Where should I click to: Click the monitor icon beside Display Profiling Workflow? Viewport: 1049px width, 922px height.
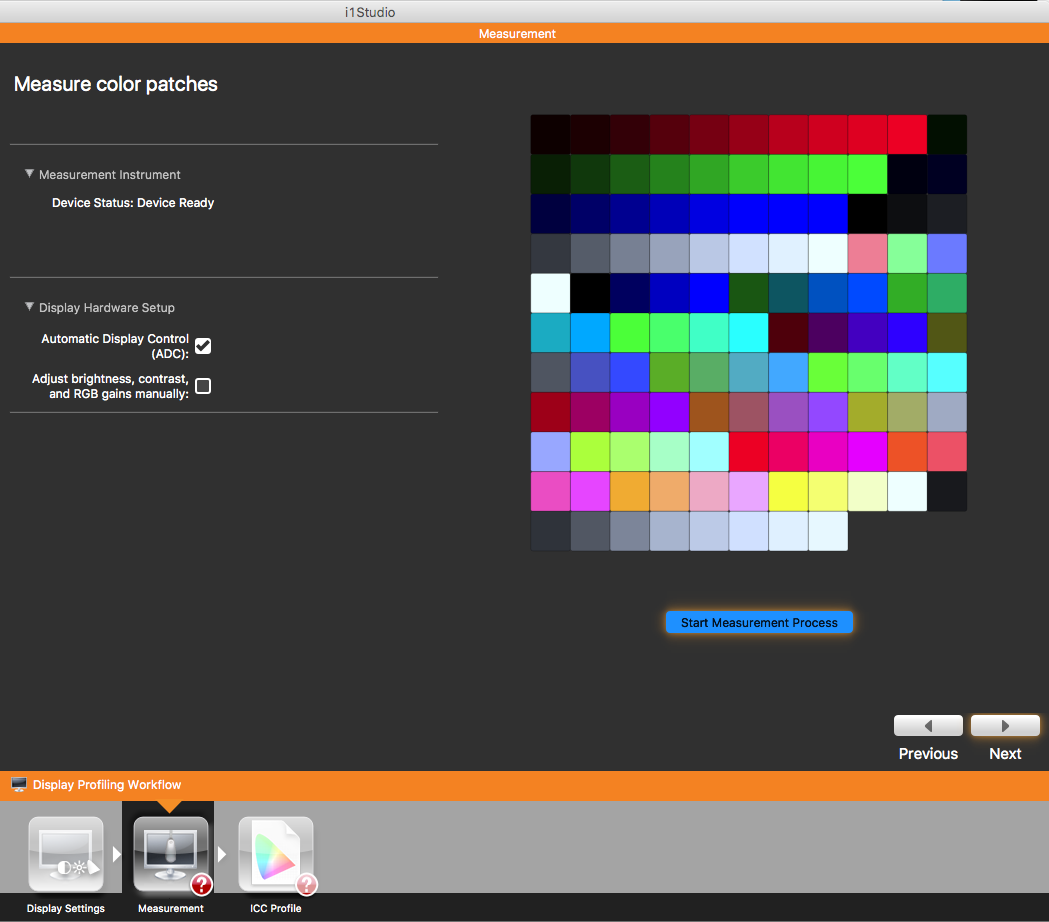pyautogui.click(x=19, y=785)
